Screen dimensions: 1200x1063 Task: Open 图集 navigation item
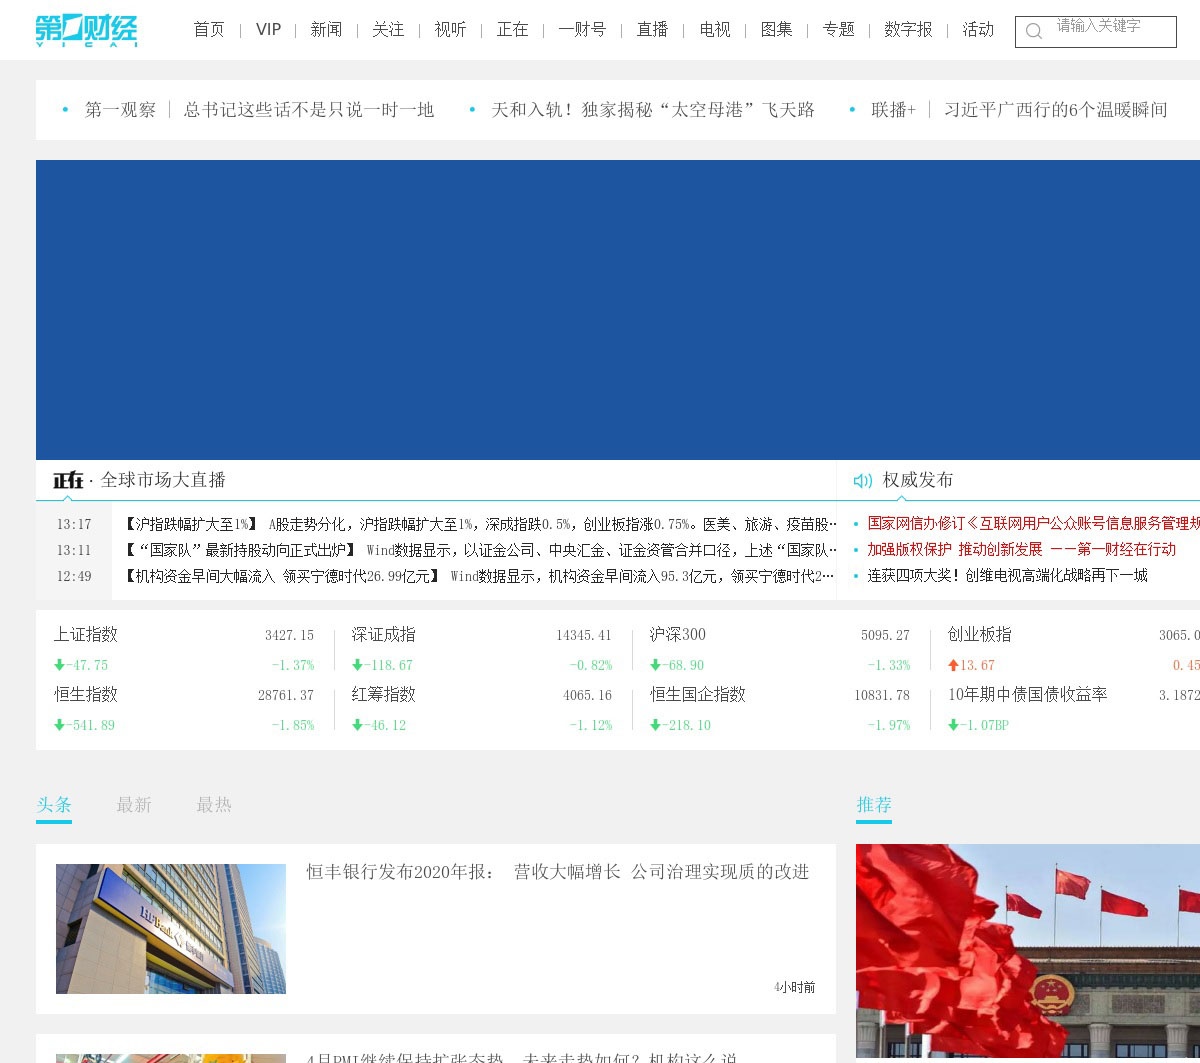coord(776,30)
